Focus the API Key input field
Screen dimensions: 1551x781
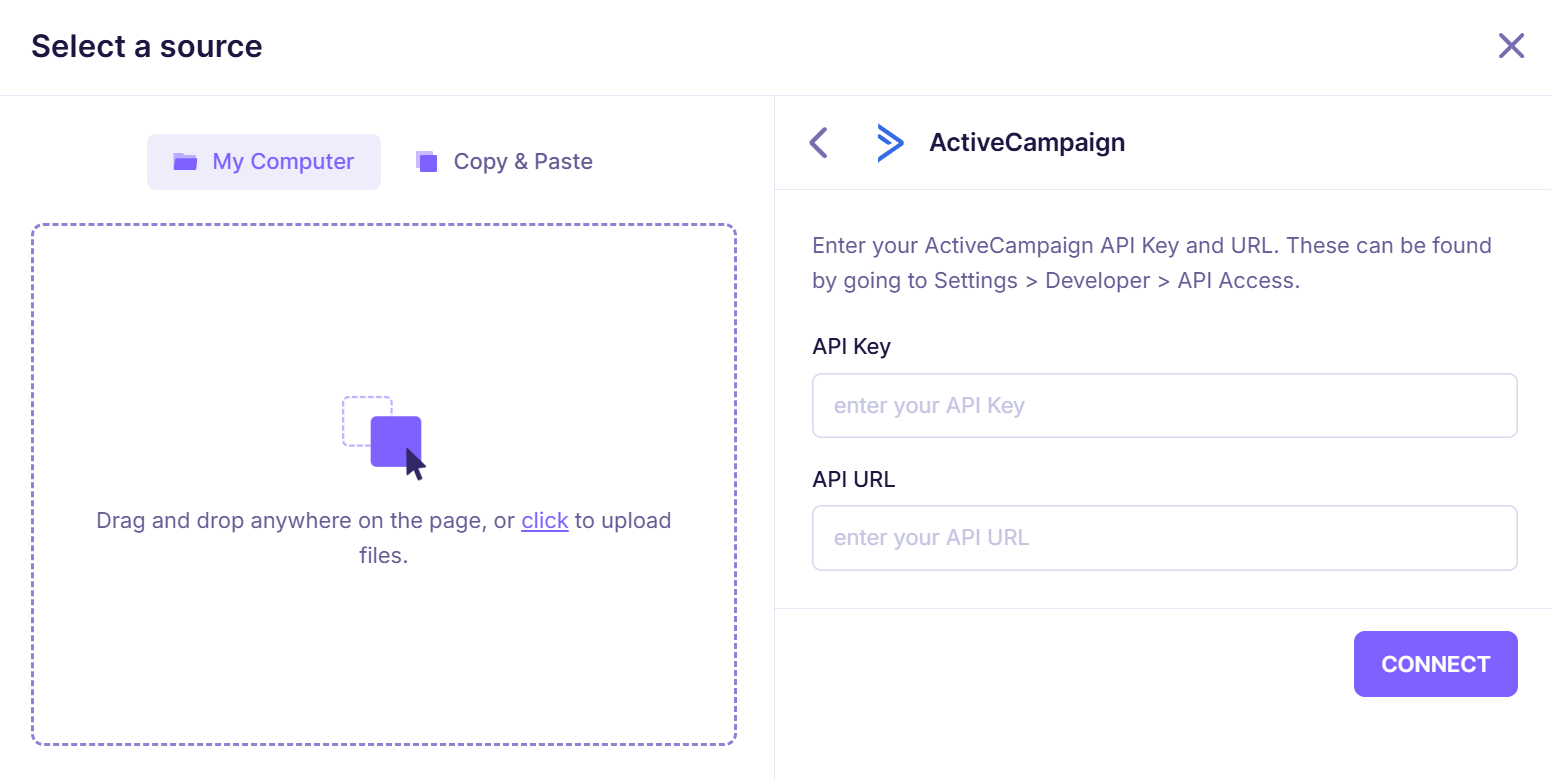pos(1165,406)
